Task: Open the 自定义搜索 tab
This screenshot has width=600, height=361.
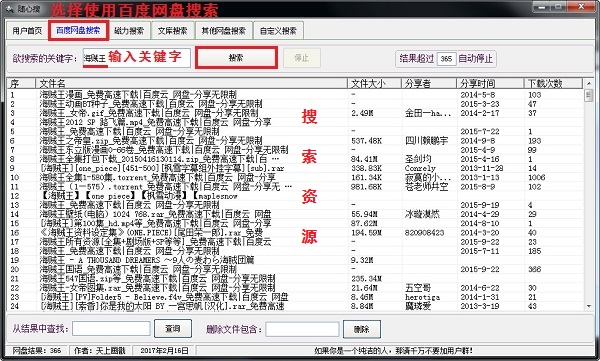Action: [278, 31]
